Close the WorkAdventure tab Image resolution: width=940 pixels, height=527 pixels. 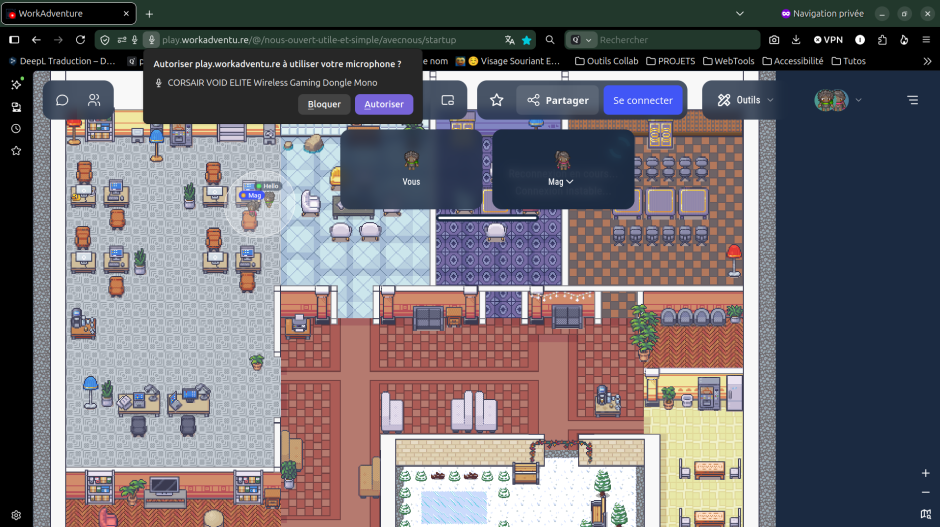click(x=126, y=13)
